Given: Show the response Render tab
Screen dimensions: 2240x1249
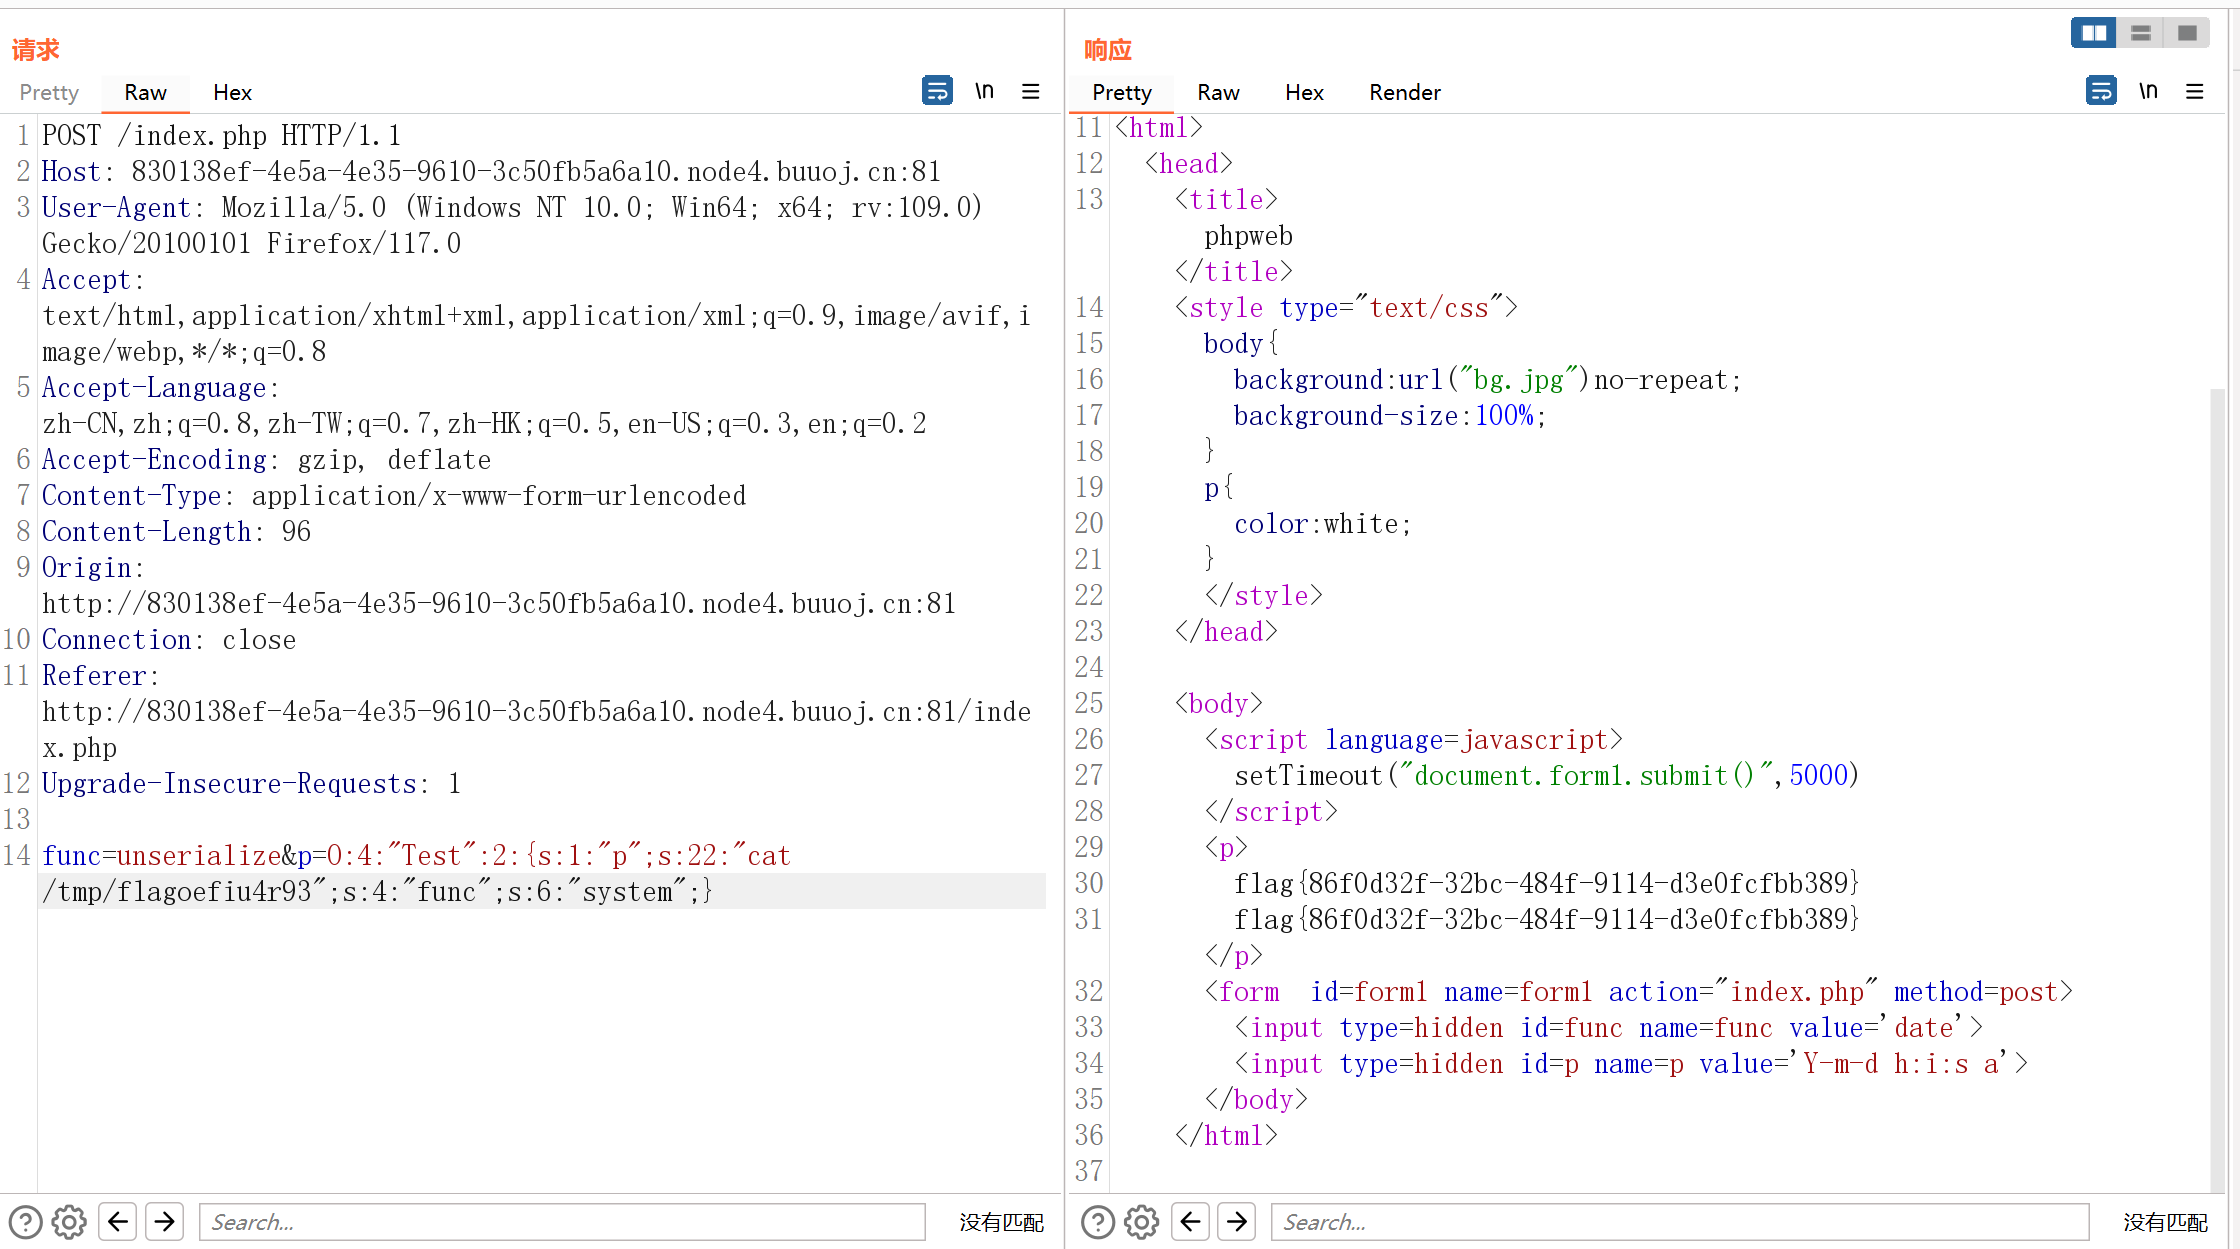Looking at the screenshot, I should tap(1405, 92).
